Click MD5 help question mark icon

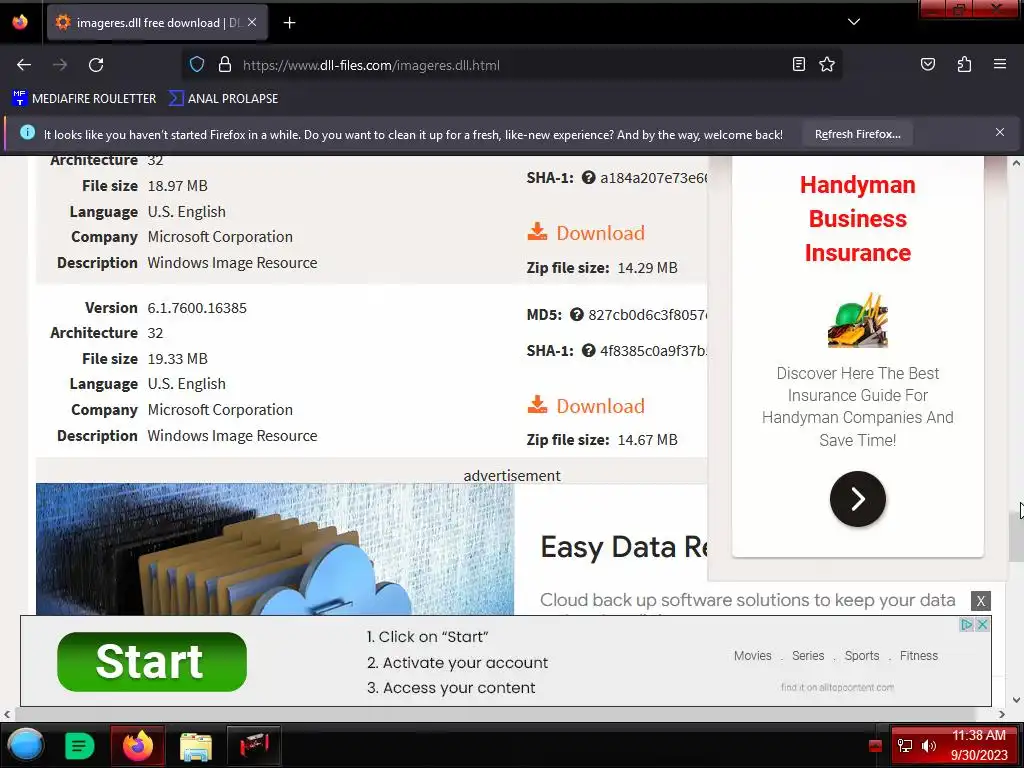(x=576, y=315)
